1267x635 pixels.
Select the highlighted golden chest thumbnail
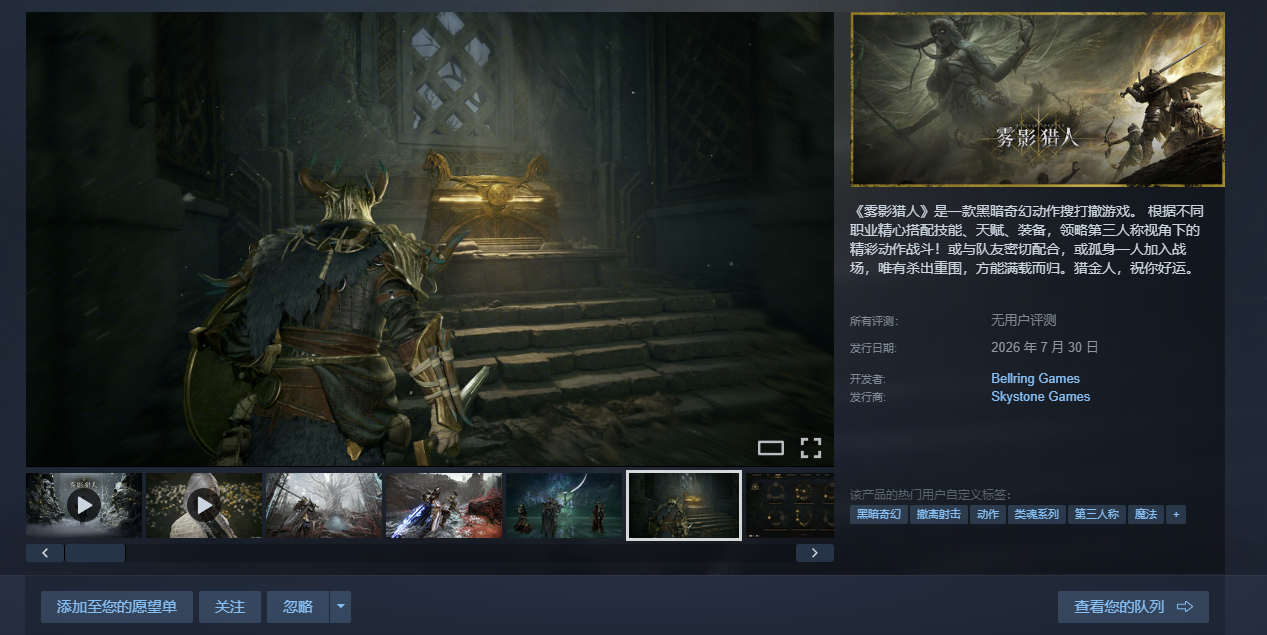(684, 506)
